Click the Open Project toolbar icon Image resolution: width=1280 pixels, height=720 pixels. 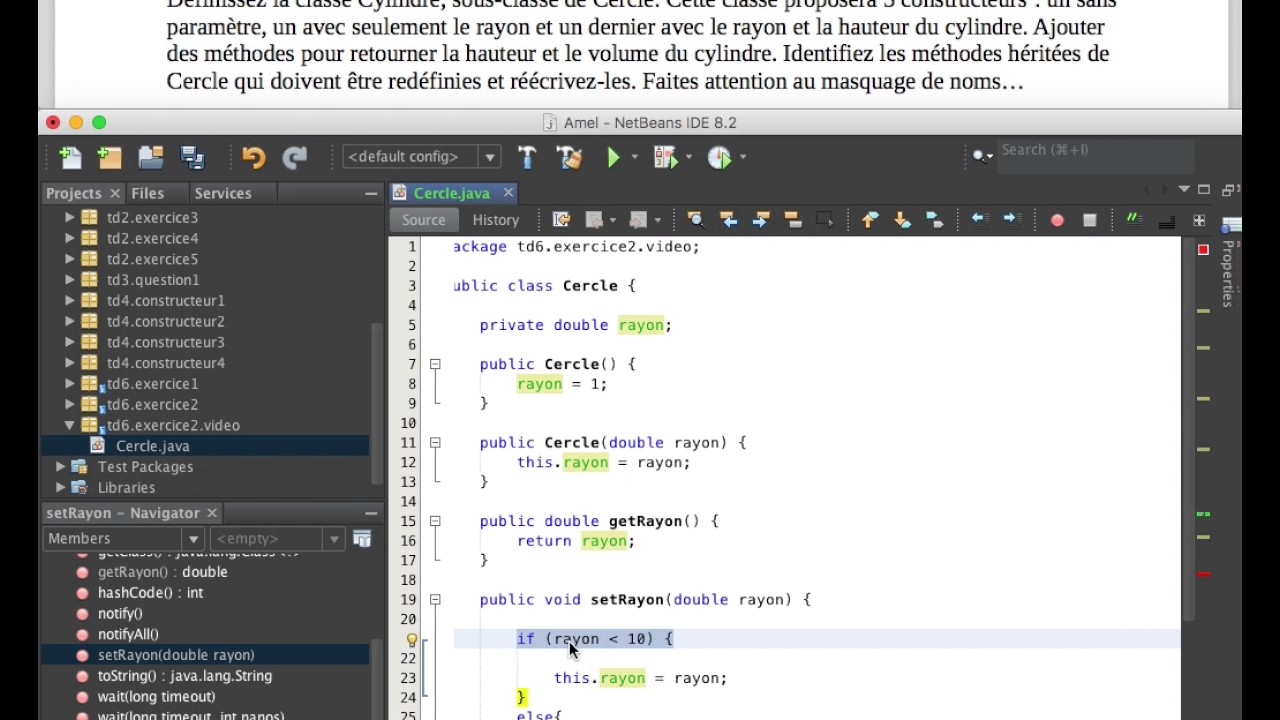[x=151, y=157]
